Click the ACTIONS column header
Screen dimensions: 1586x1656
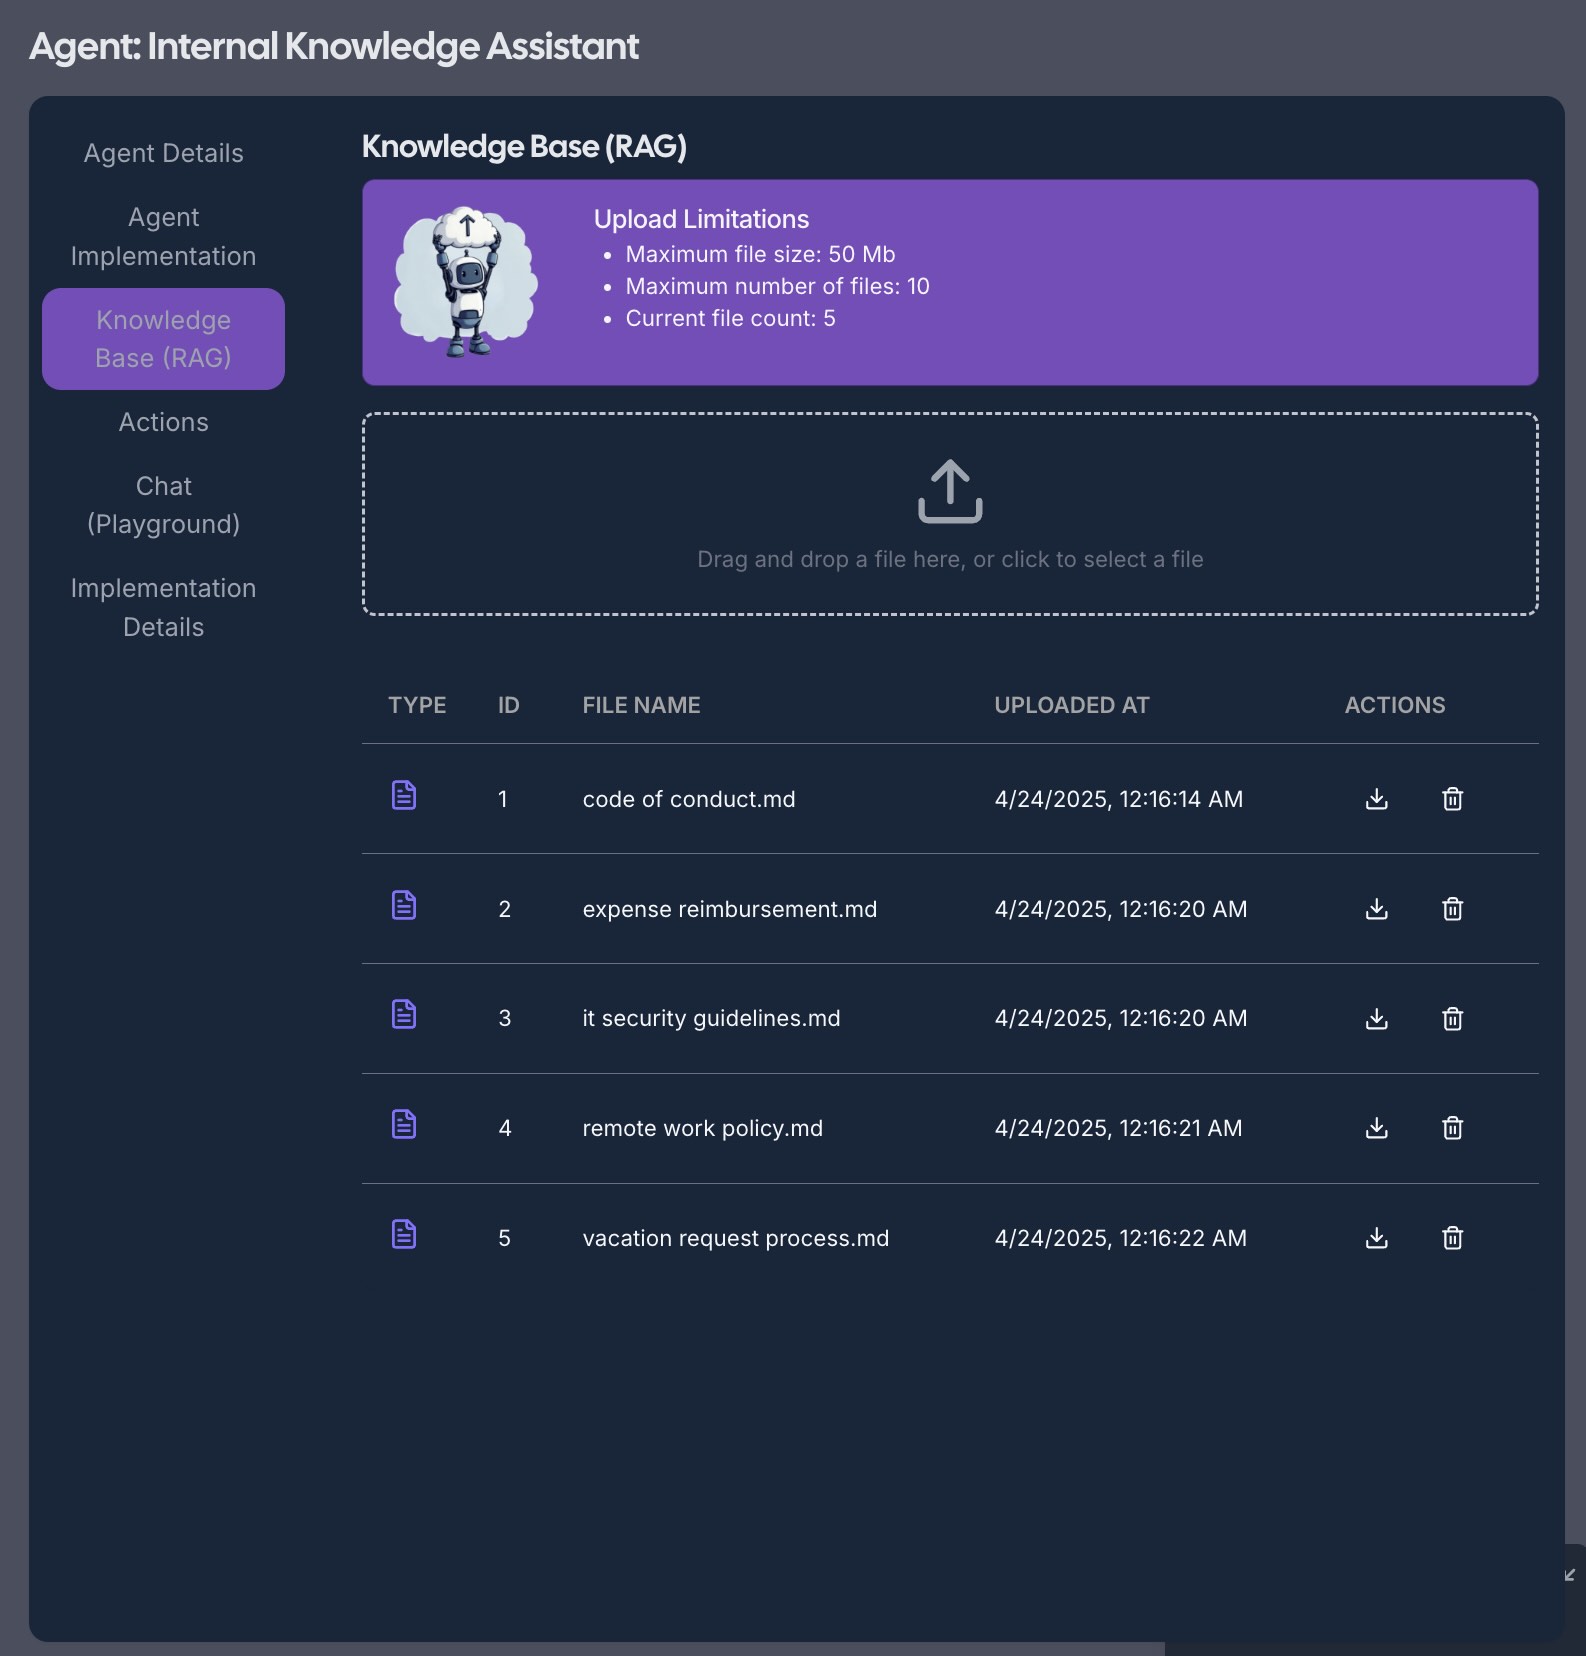coord(1395,705)
